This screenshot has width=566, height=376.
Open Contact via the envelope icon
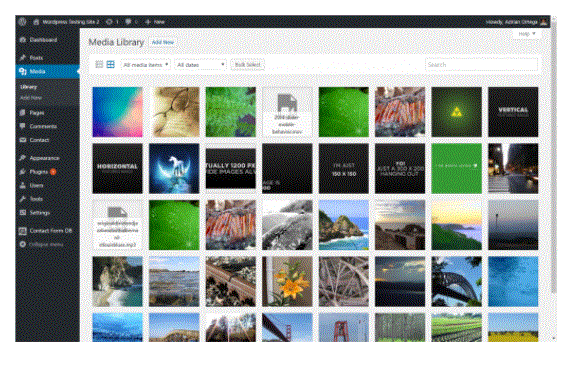23,140
